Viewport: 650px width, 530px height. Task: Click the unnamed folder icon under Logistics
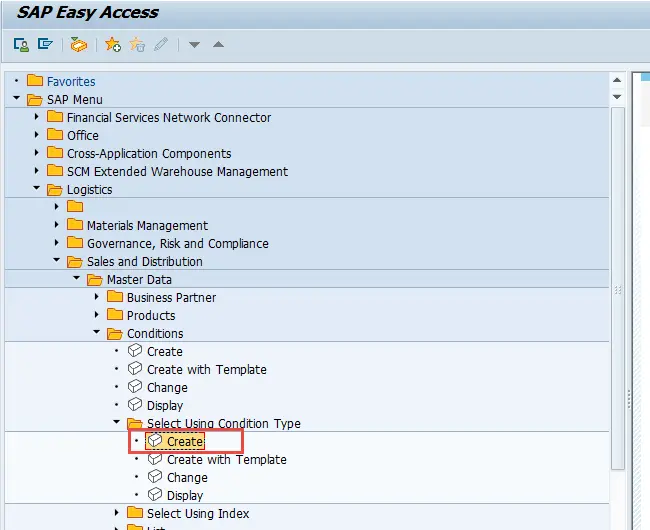[75, 206]
